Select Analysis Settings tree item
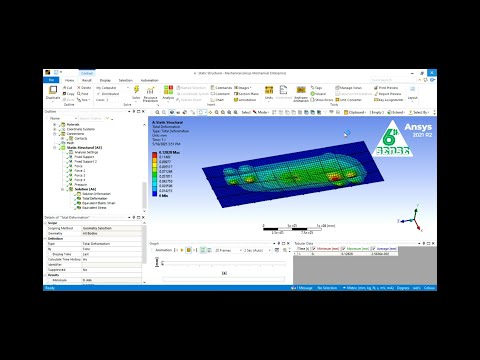The height and width of the screenshot is (360, 480). point(86,152)
